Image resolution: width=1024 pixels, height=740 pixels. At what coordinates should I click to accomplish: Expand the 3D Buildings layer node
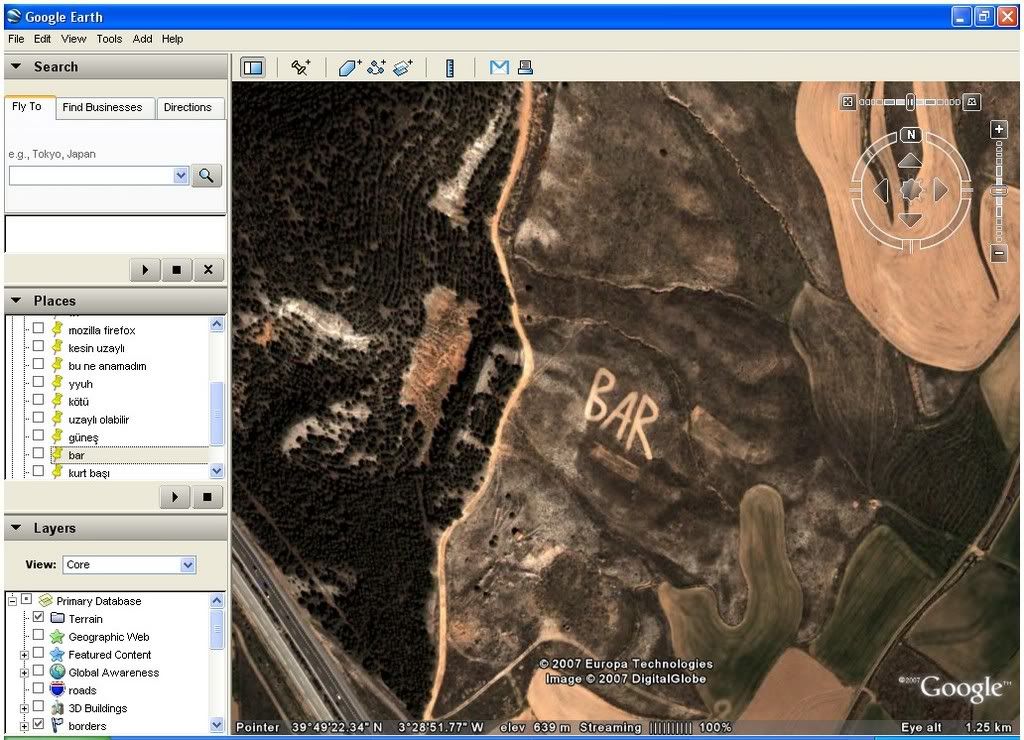click(24, 708)
